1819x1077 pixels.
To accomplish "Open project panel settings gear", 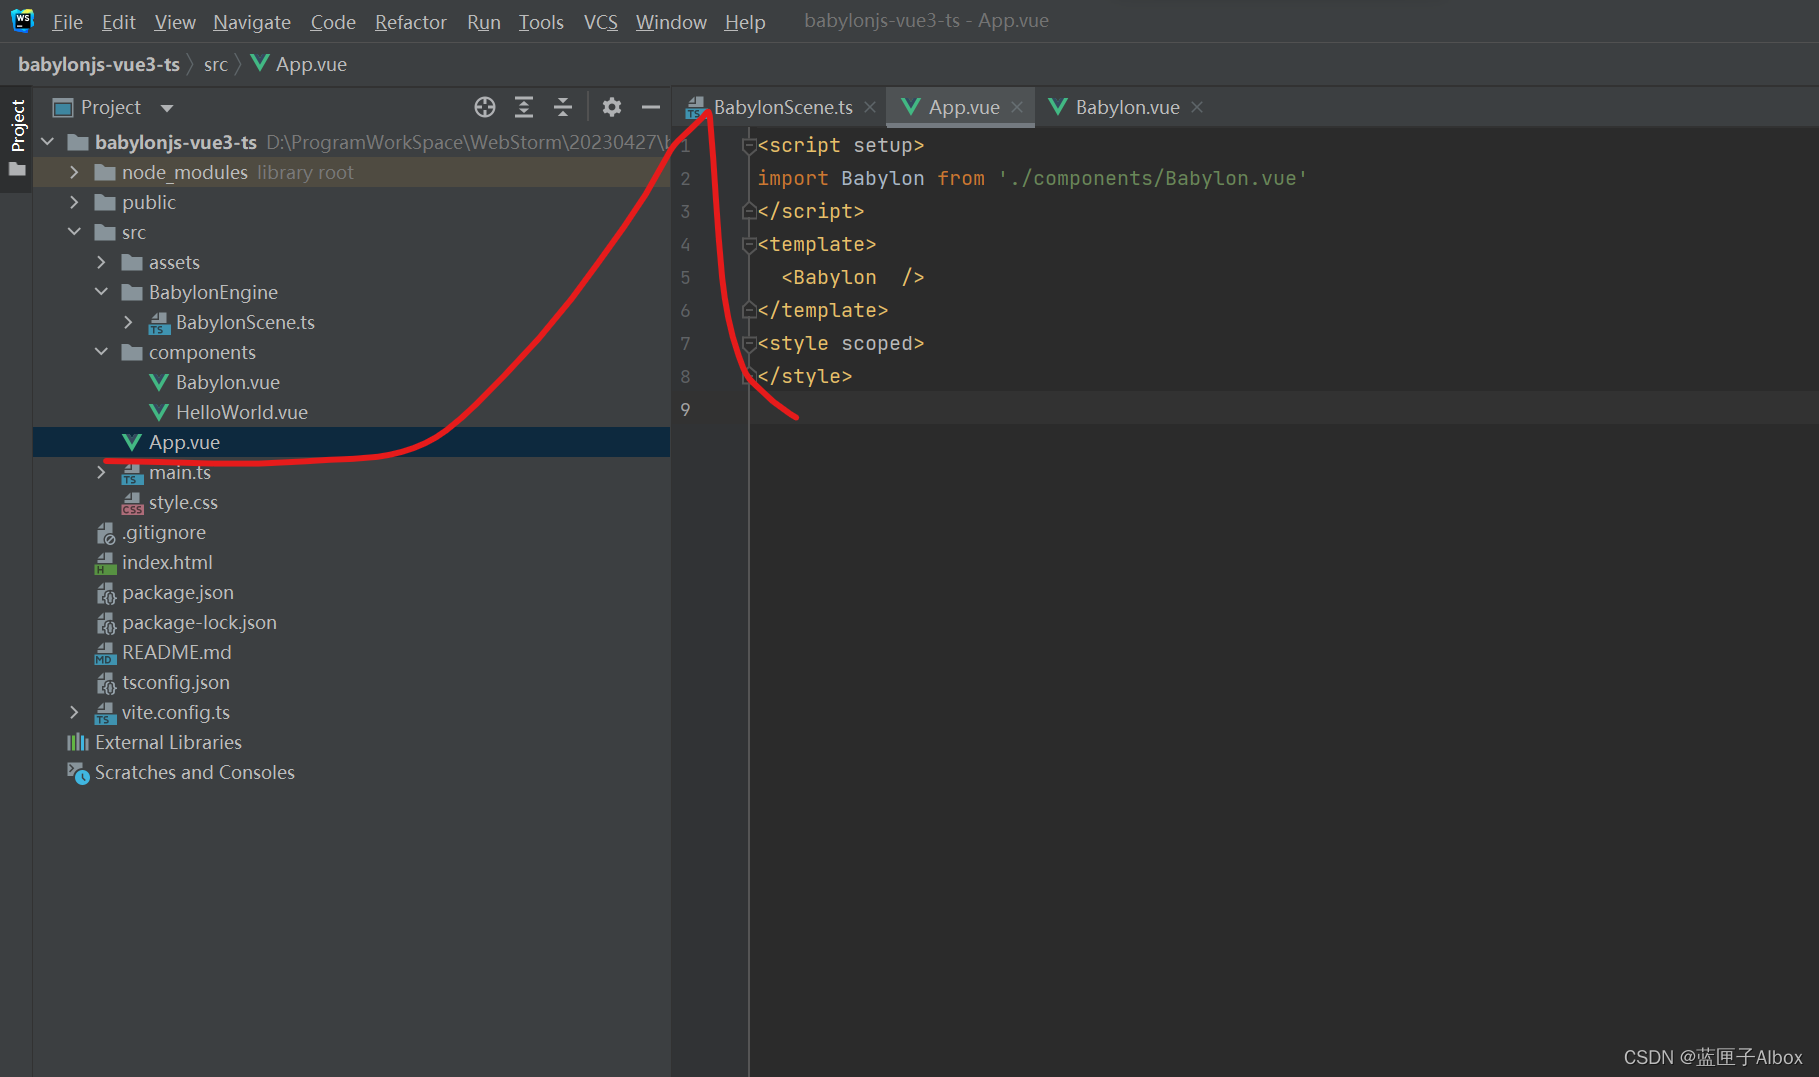I will 612,107.
